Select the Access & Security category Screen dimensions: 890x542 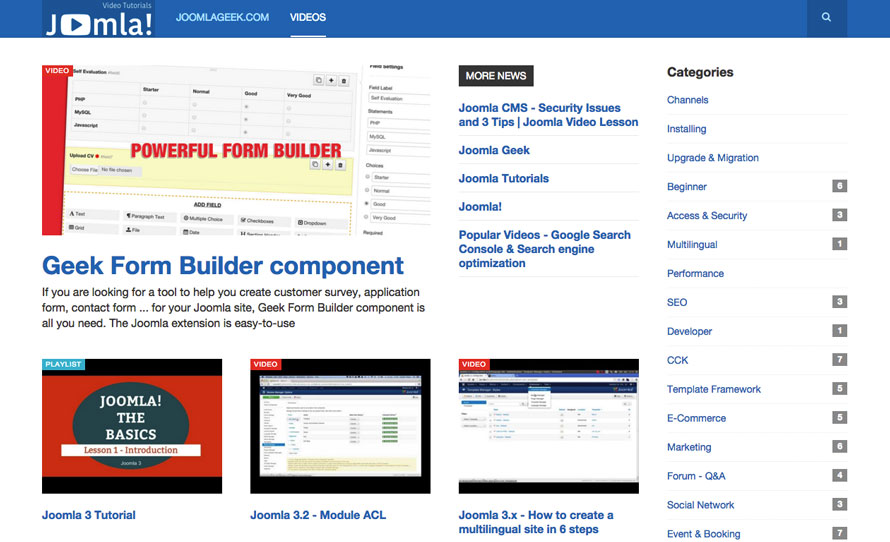pos(707,216)
